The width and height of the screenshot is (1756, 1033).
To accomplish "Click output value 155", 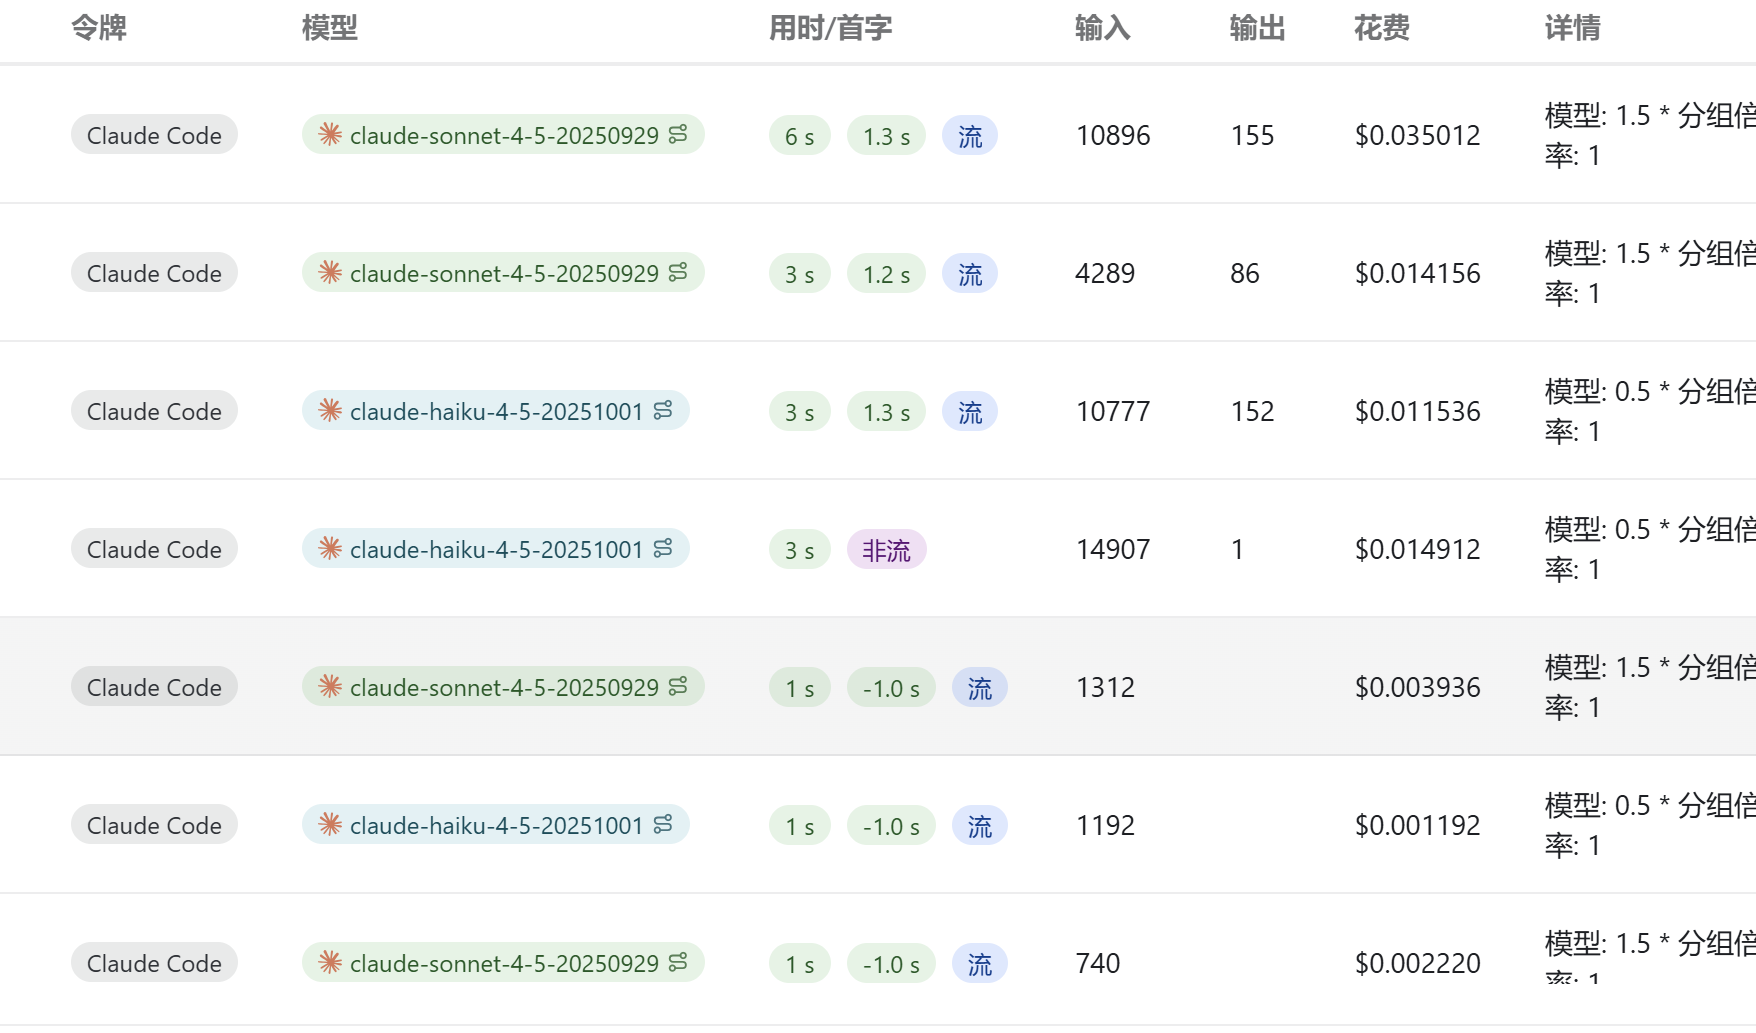I will (1253, 135).
